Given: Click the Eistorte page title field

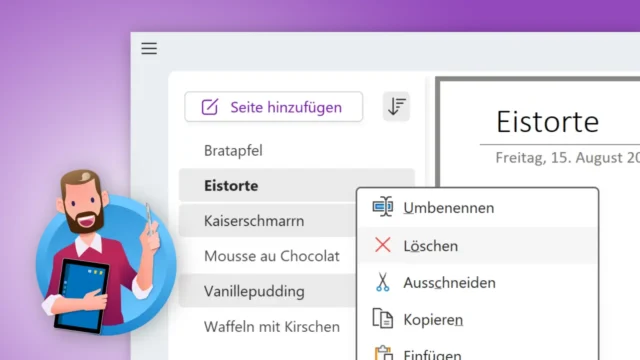Looking at the screenshot, I should point(547,122).
